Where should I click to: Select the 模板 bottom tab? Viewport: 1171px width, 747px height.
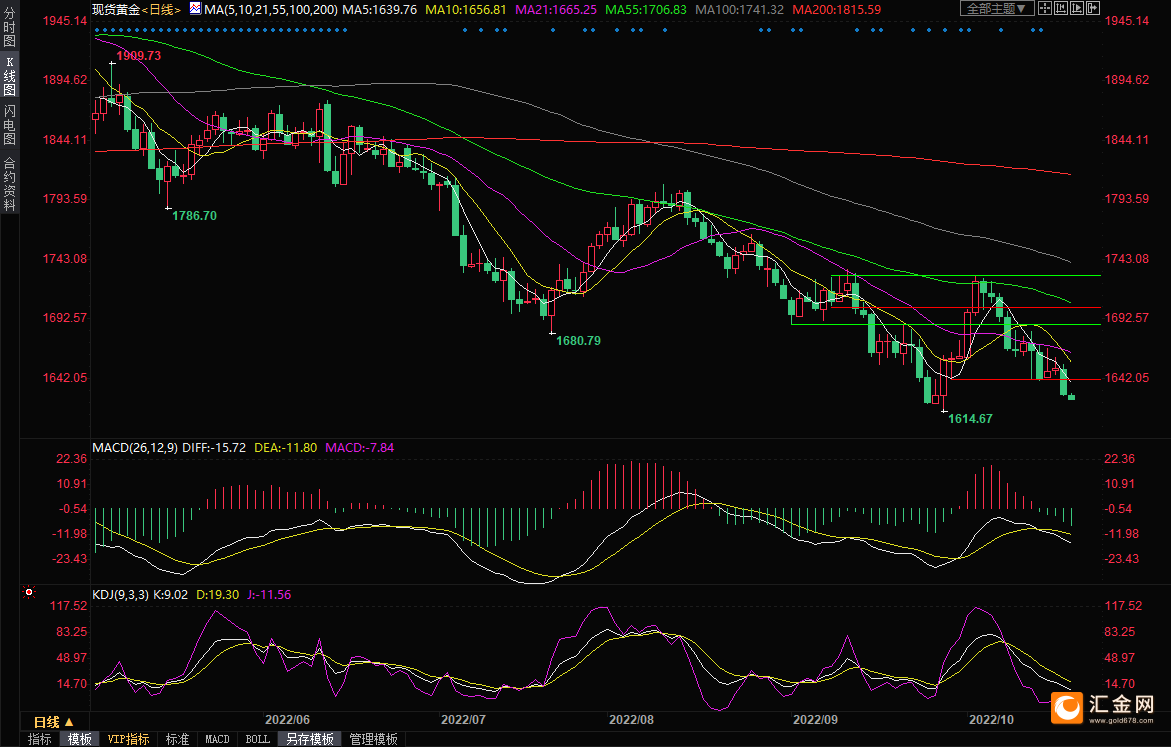[80, 739]
